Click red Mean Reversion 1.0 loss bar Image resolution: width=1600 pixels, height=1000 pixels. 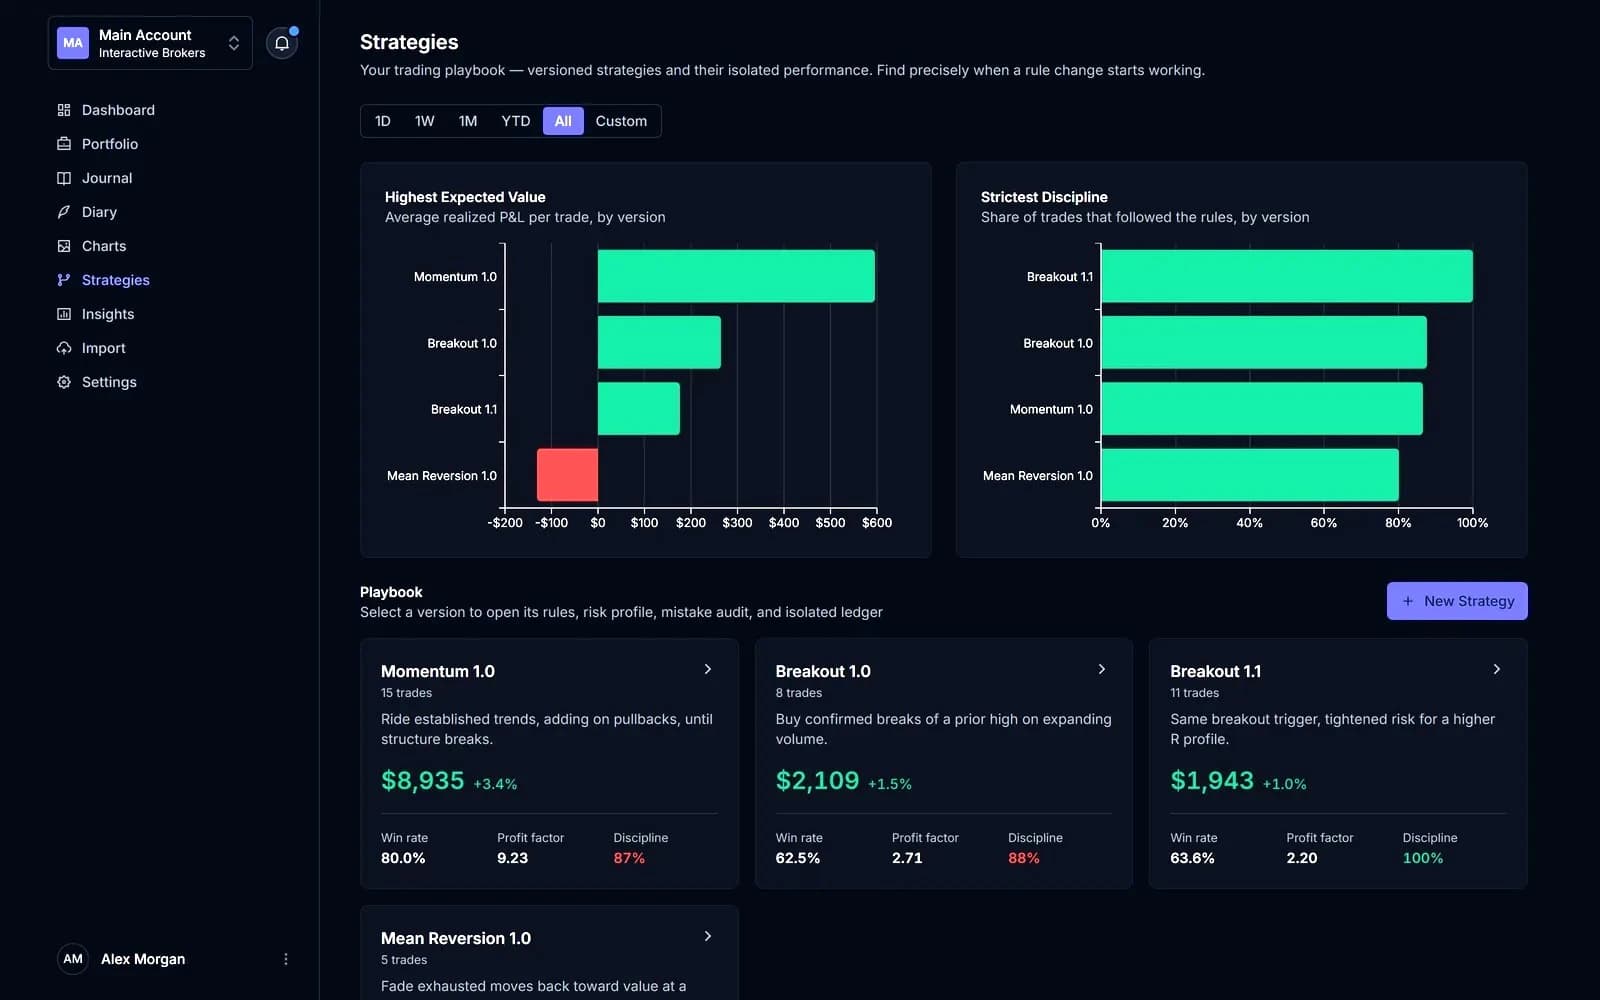tap(567, 475)
